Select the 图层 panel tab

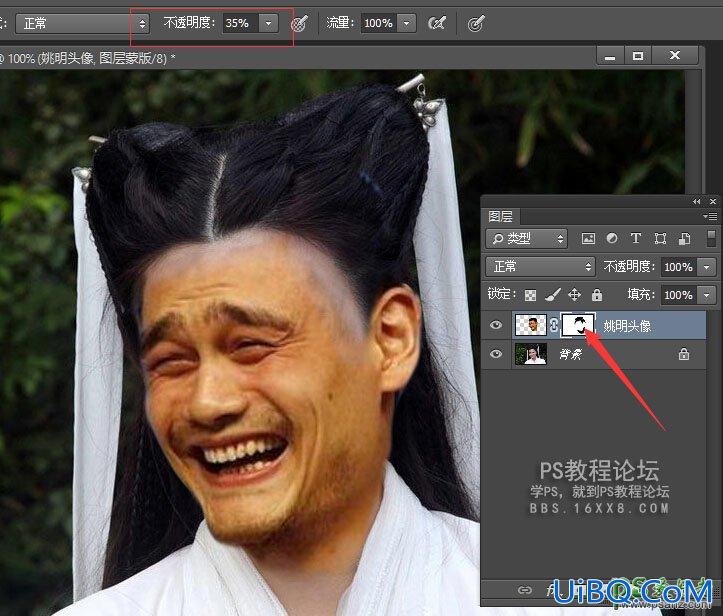[x=501, y=216]
